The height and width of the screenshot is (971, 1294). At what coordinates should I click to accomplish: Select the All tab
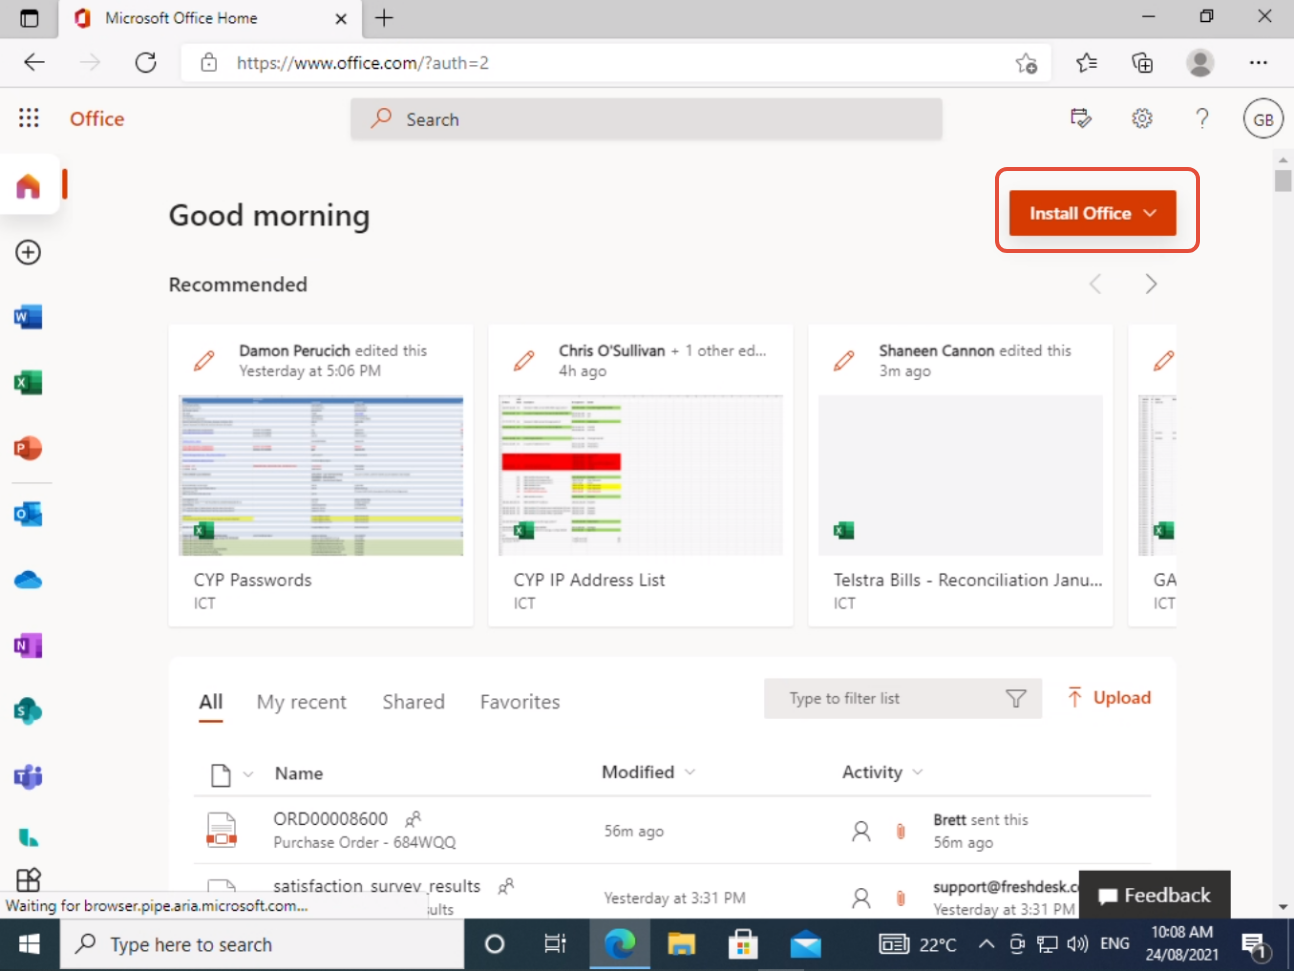pyautogui.click(x=210, y=702)
